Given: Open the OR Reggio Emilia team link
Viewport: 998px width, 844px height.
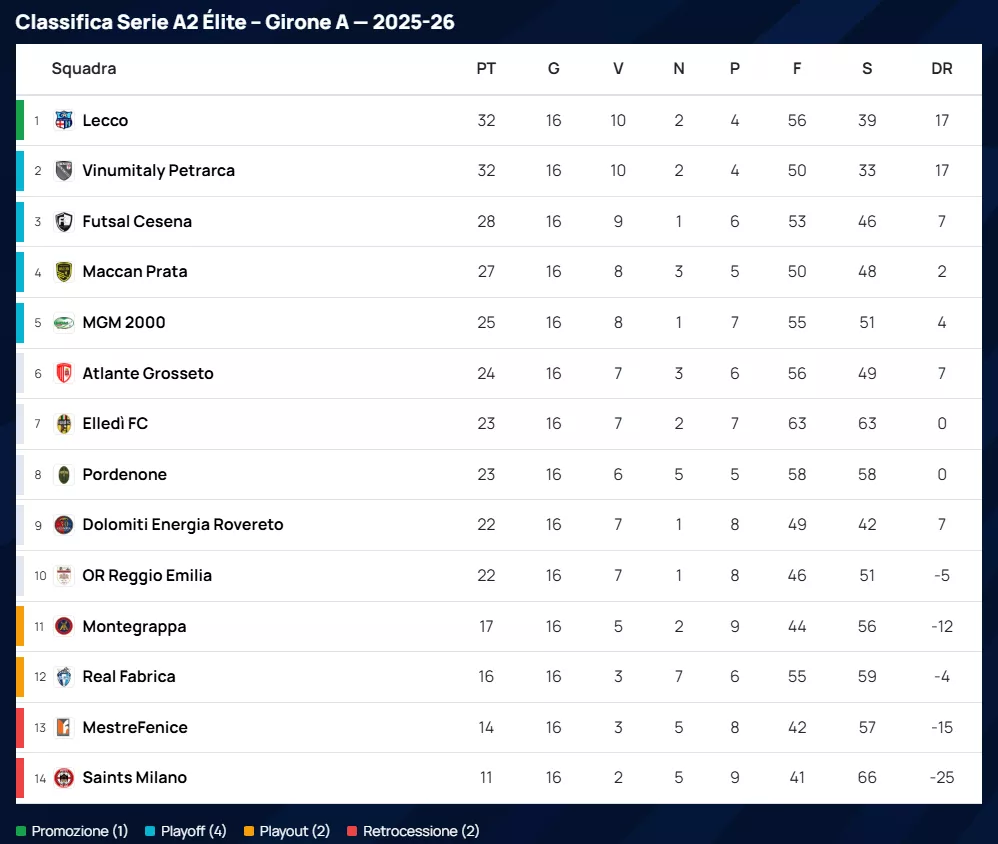Looking at the screenshot, I should pyautogui.click(x=147, y=576).
